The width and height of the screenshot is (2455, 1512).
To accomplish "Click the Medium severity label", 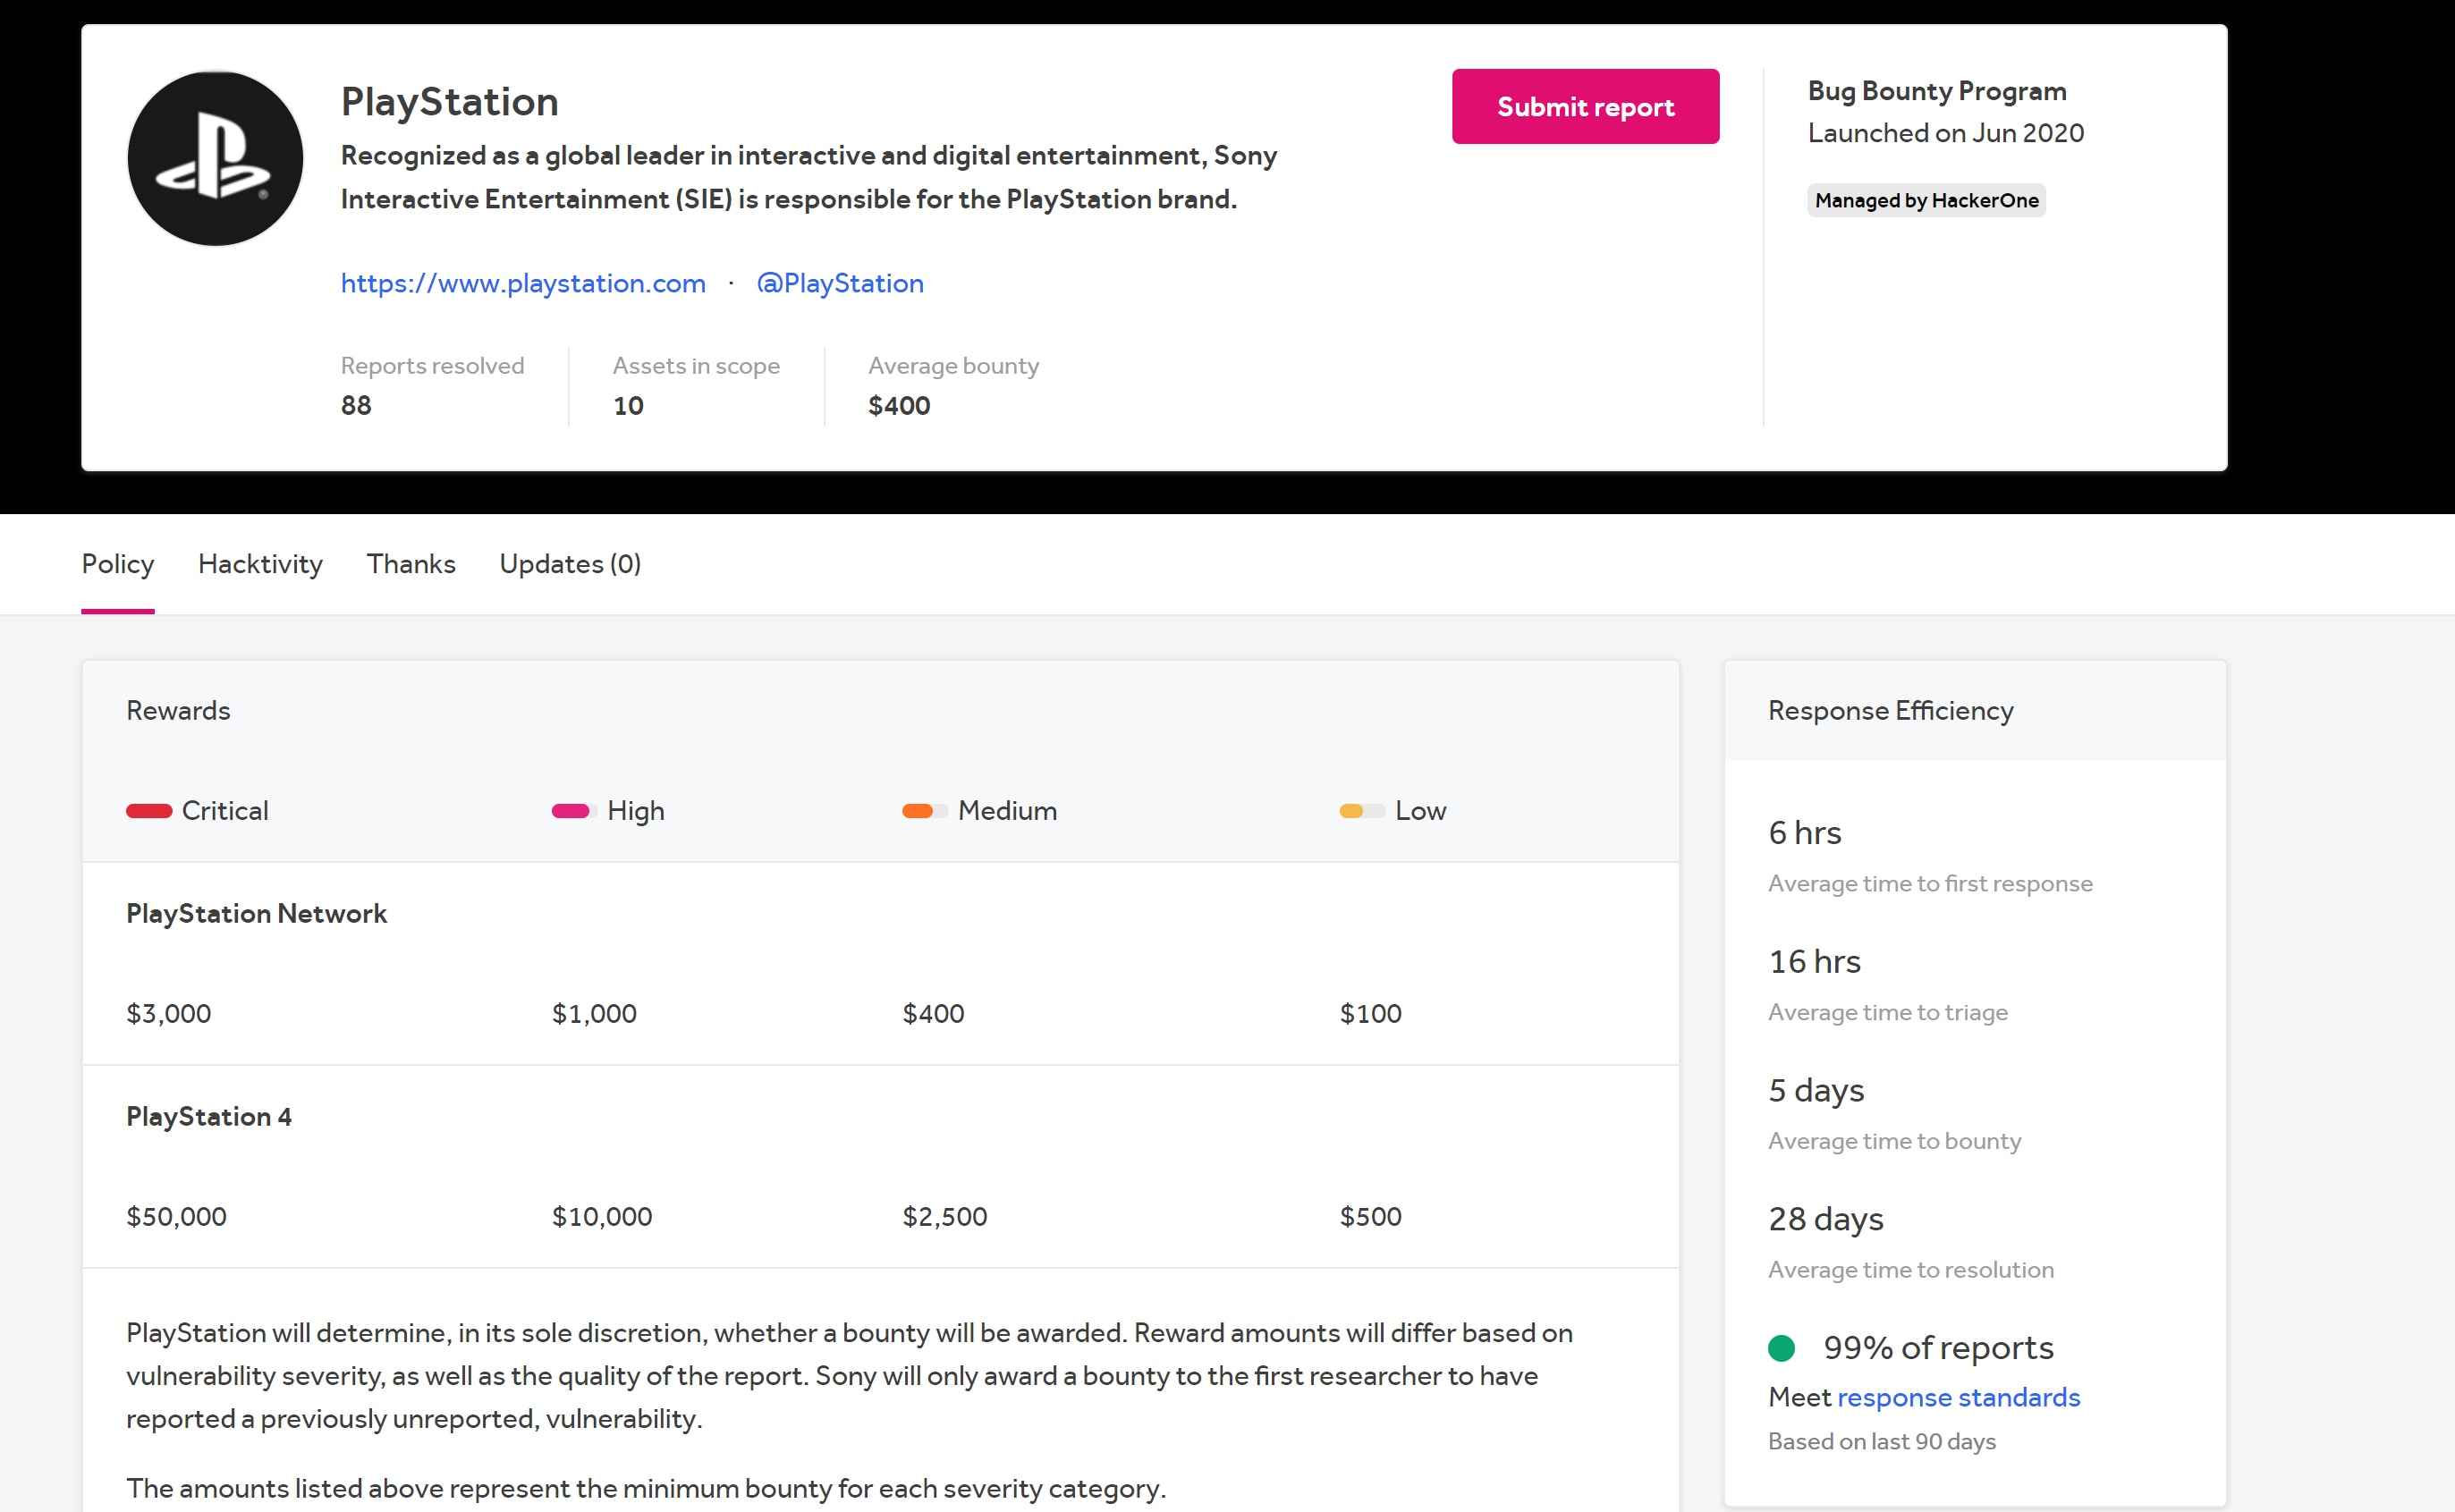I will [1007, 811].
